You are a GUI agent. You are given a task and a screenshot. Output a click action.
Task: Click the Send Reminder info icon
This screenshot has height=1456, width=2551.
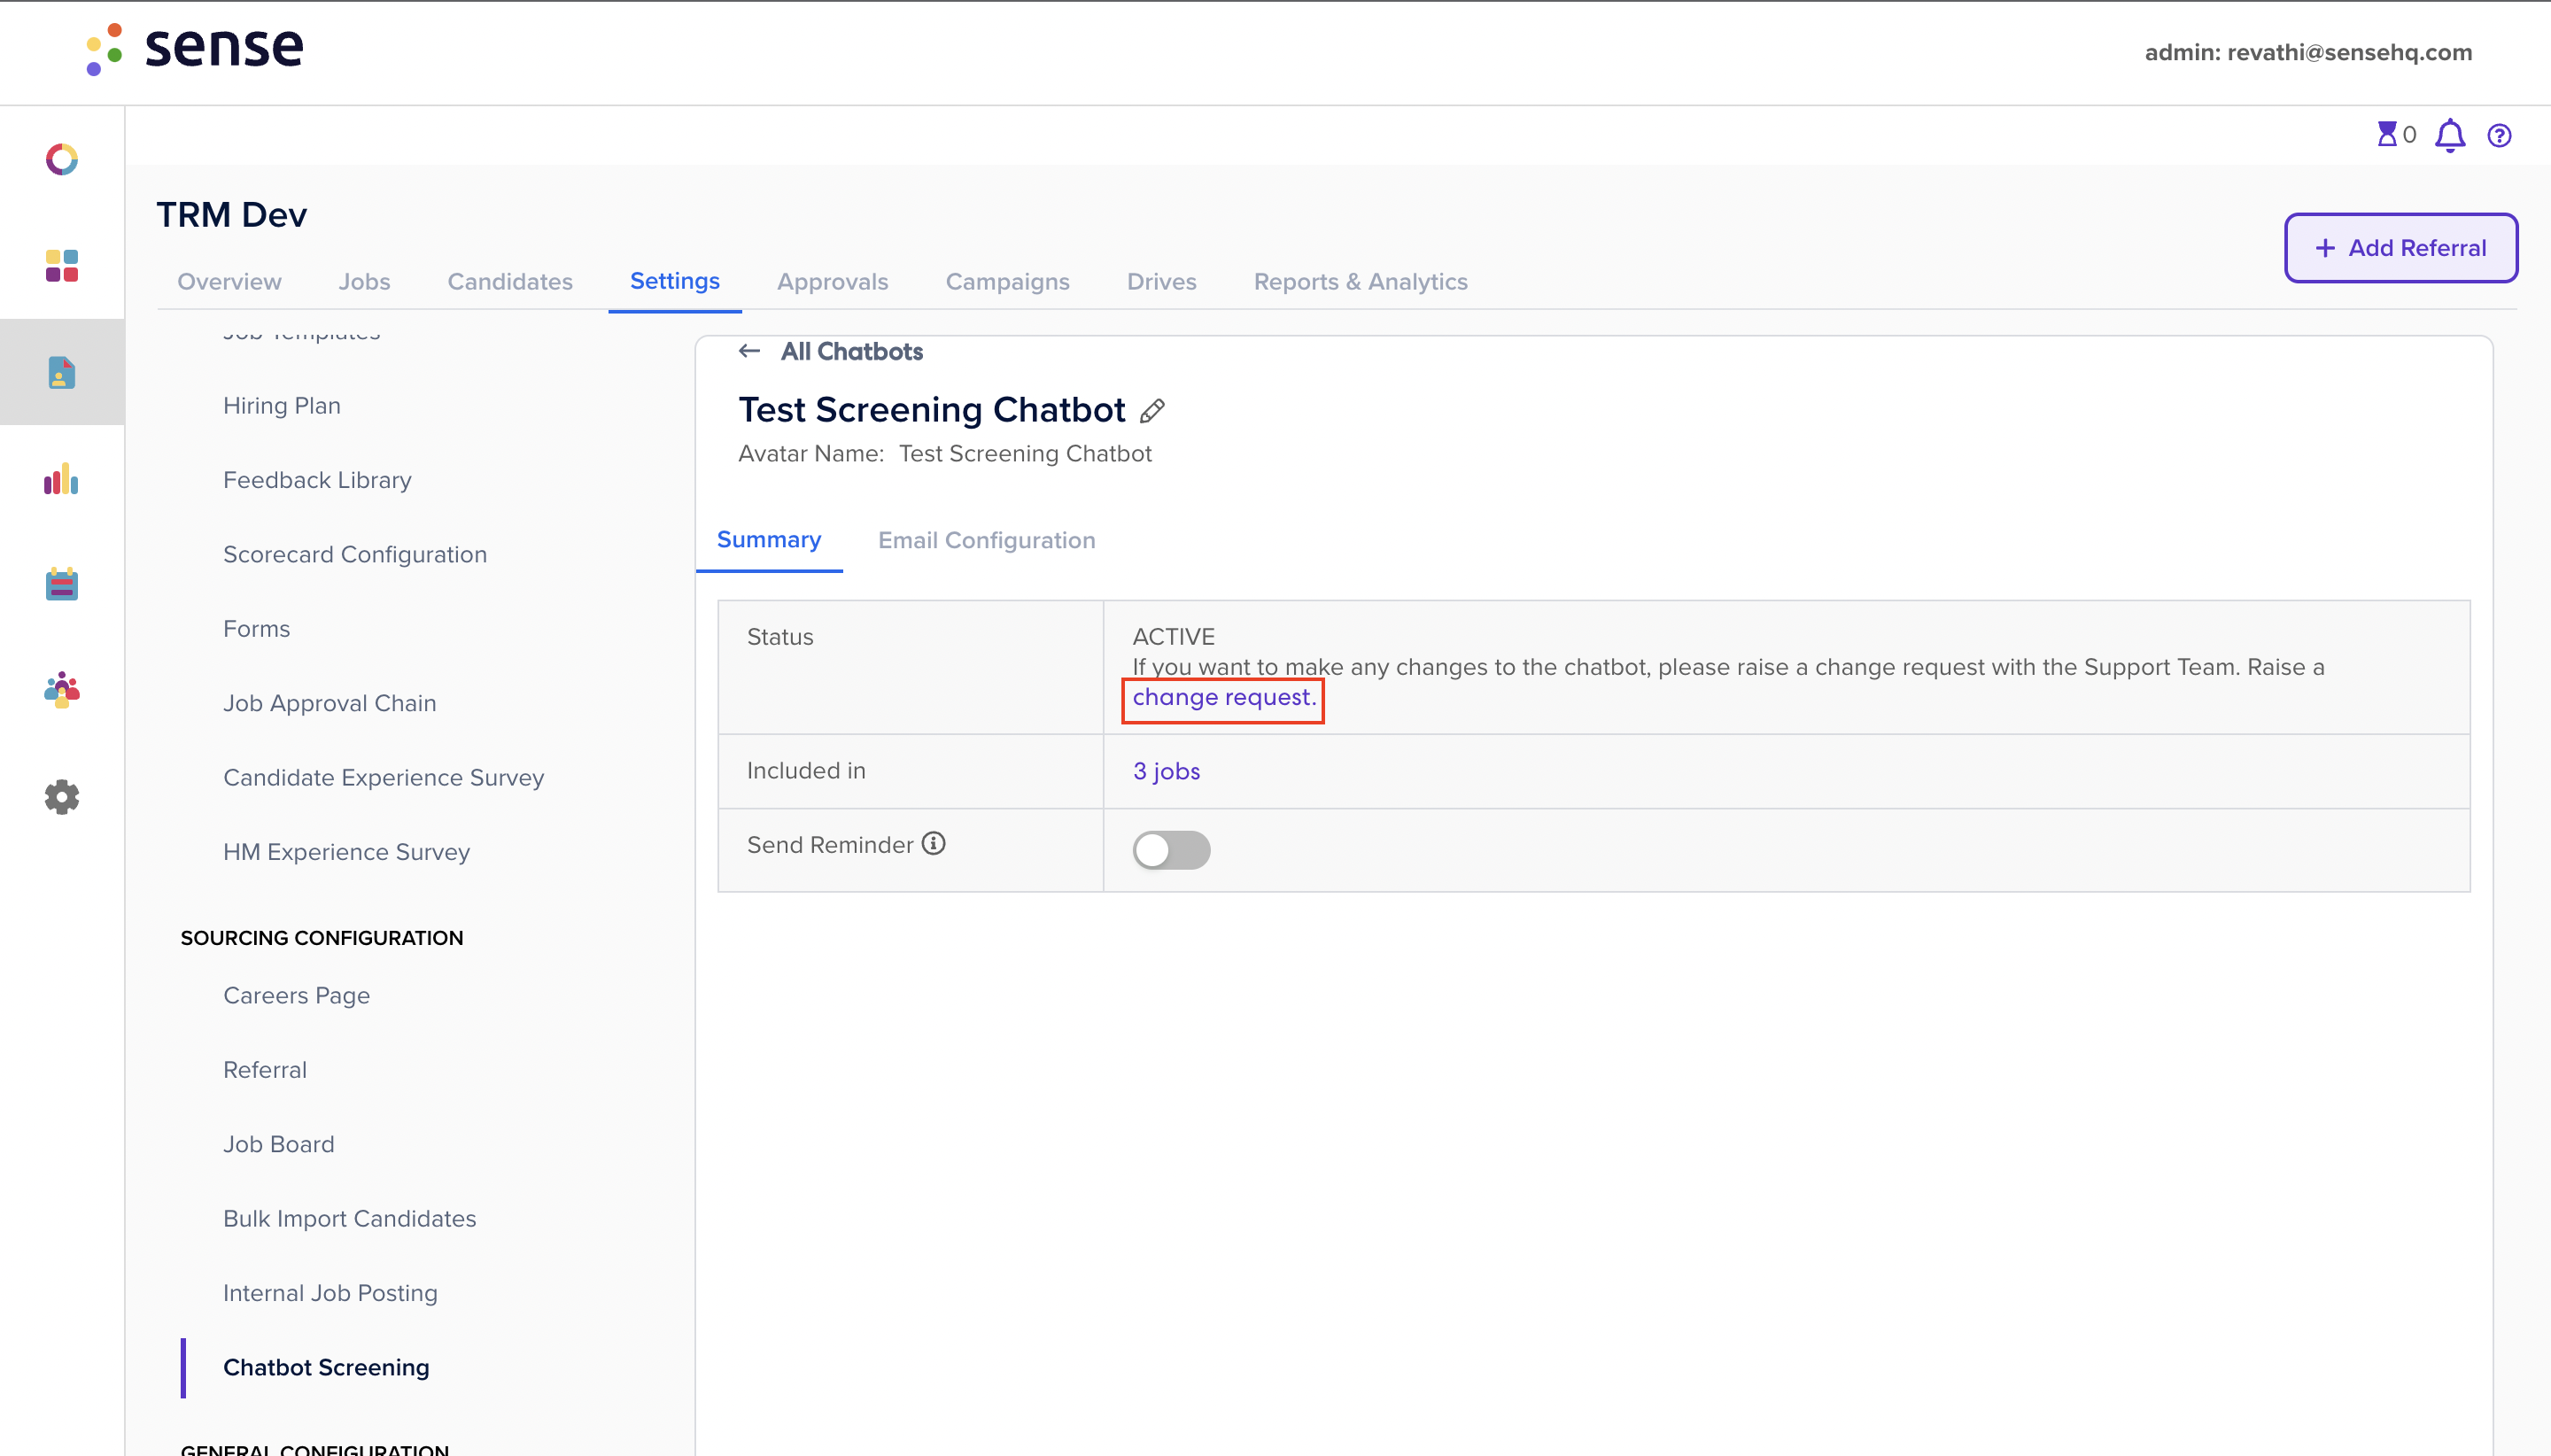934,844
